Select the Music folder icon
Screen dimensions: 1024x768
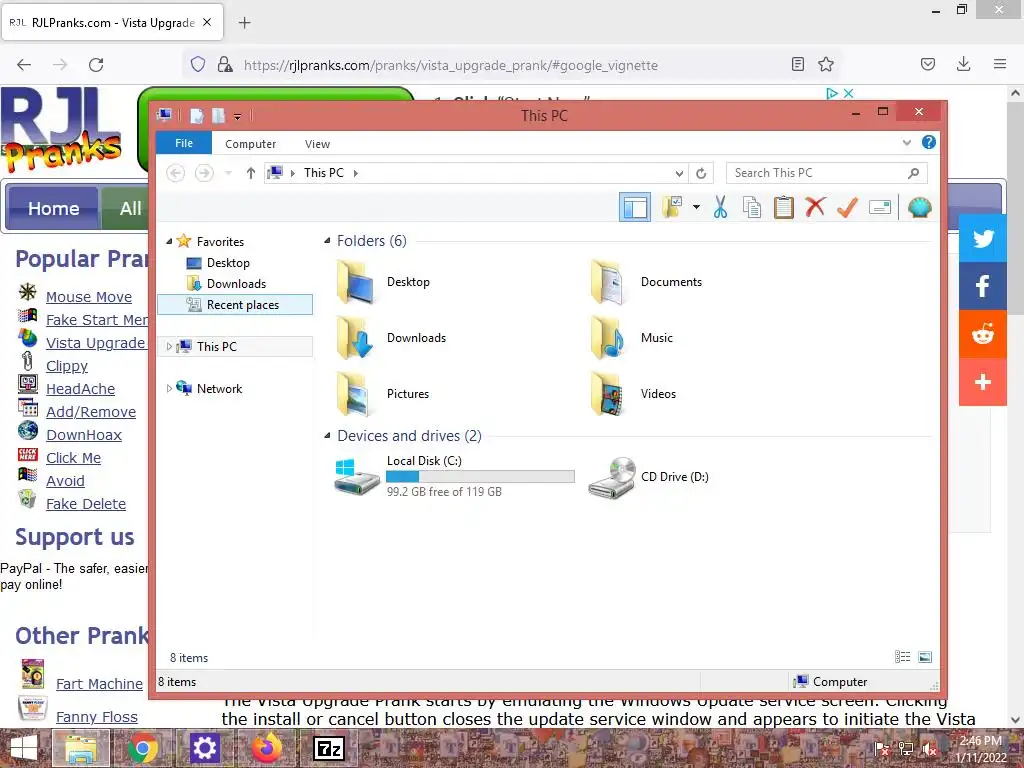click(609, 338)
